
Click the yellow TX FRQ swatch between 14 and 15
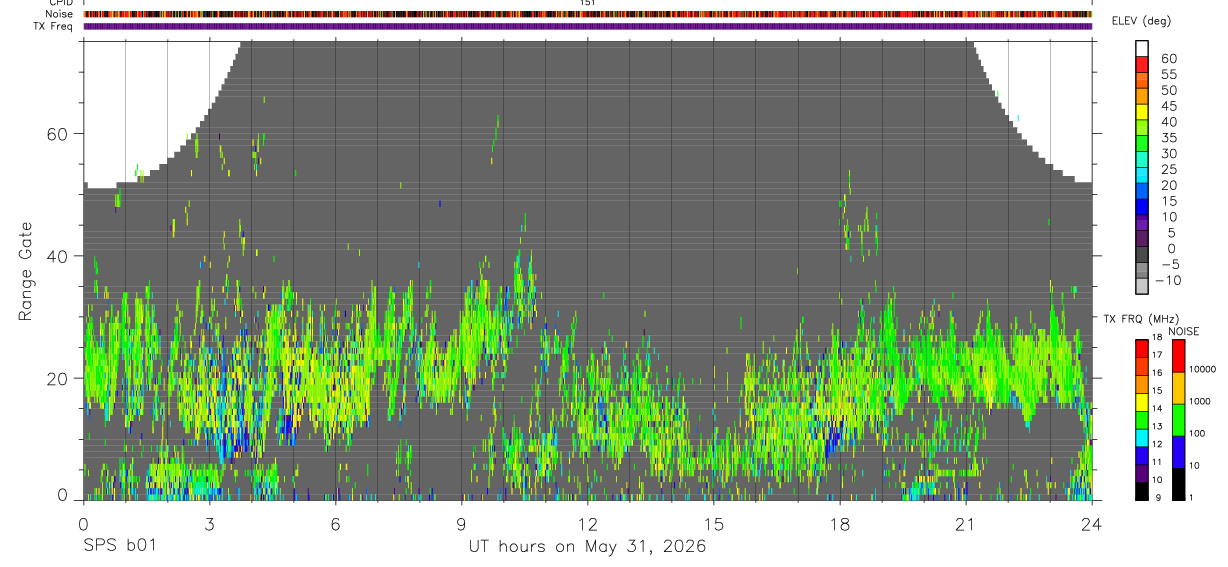(1141, 402)
